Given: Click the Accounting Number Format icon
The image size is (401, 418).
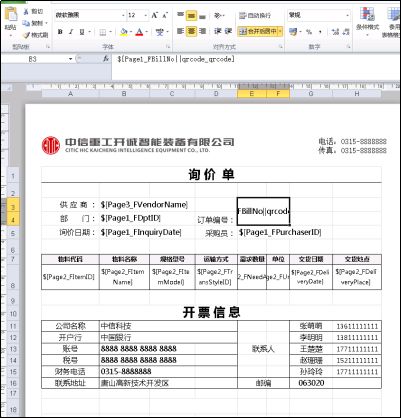Looking at the screenshot, I should tap(293, 32).
